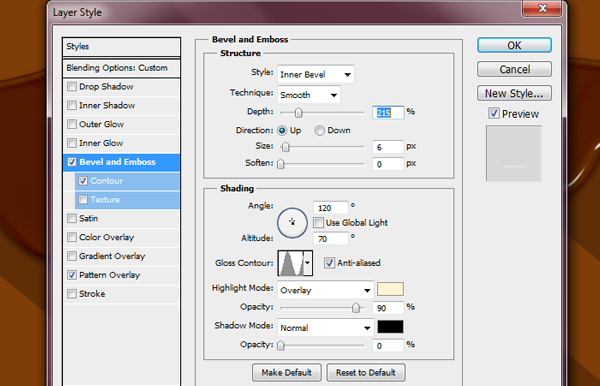The height and width of the screenshot is (386, 600).
Task: Enable the Texture checkbox
Action: coord(83,200)
